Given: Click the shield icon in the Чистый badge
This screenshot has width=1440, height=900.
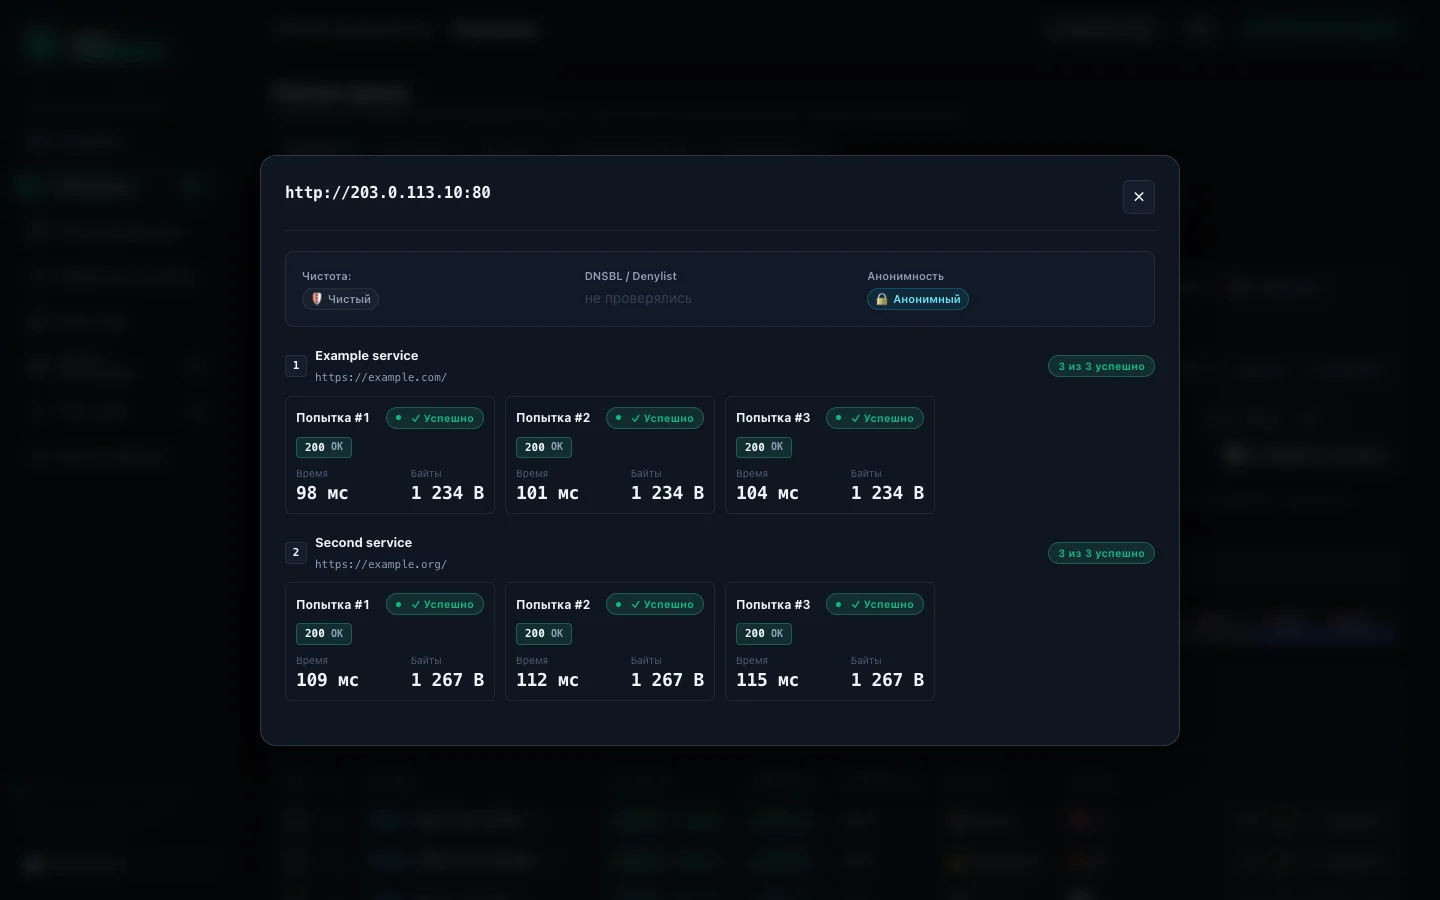Looking at the screenshot, I should pyautogui.click(x=316, y=299).
